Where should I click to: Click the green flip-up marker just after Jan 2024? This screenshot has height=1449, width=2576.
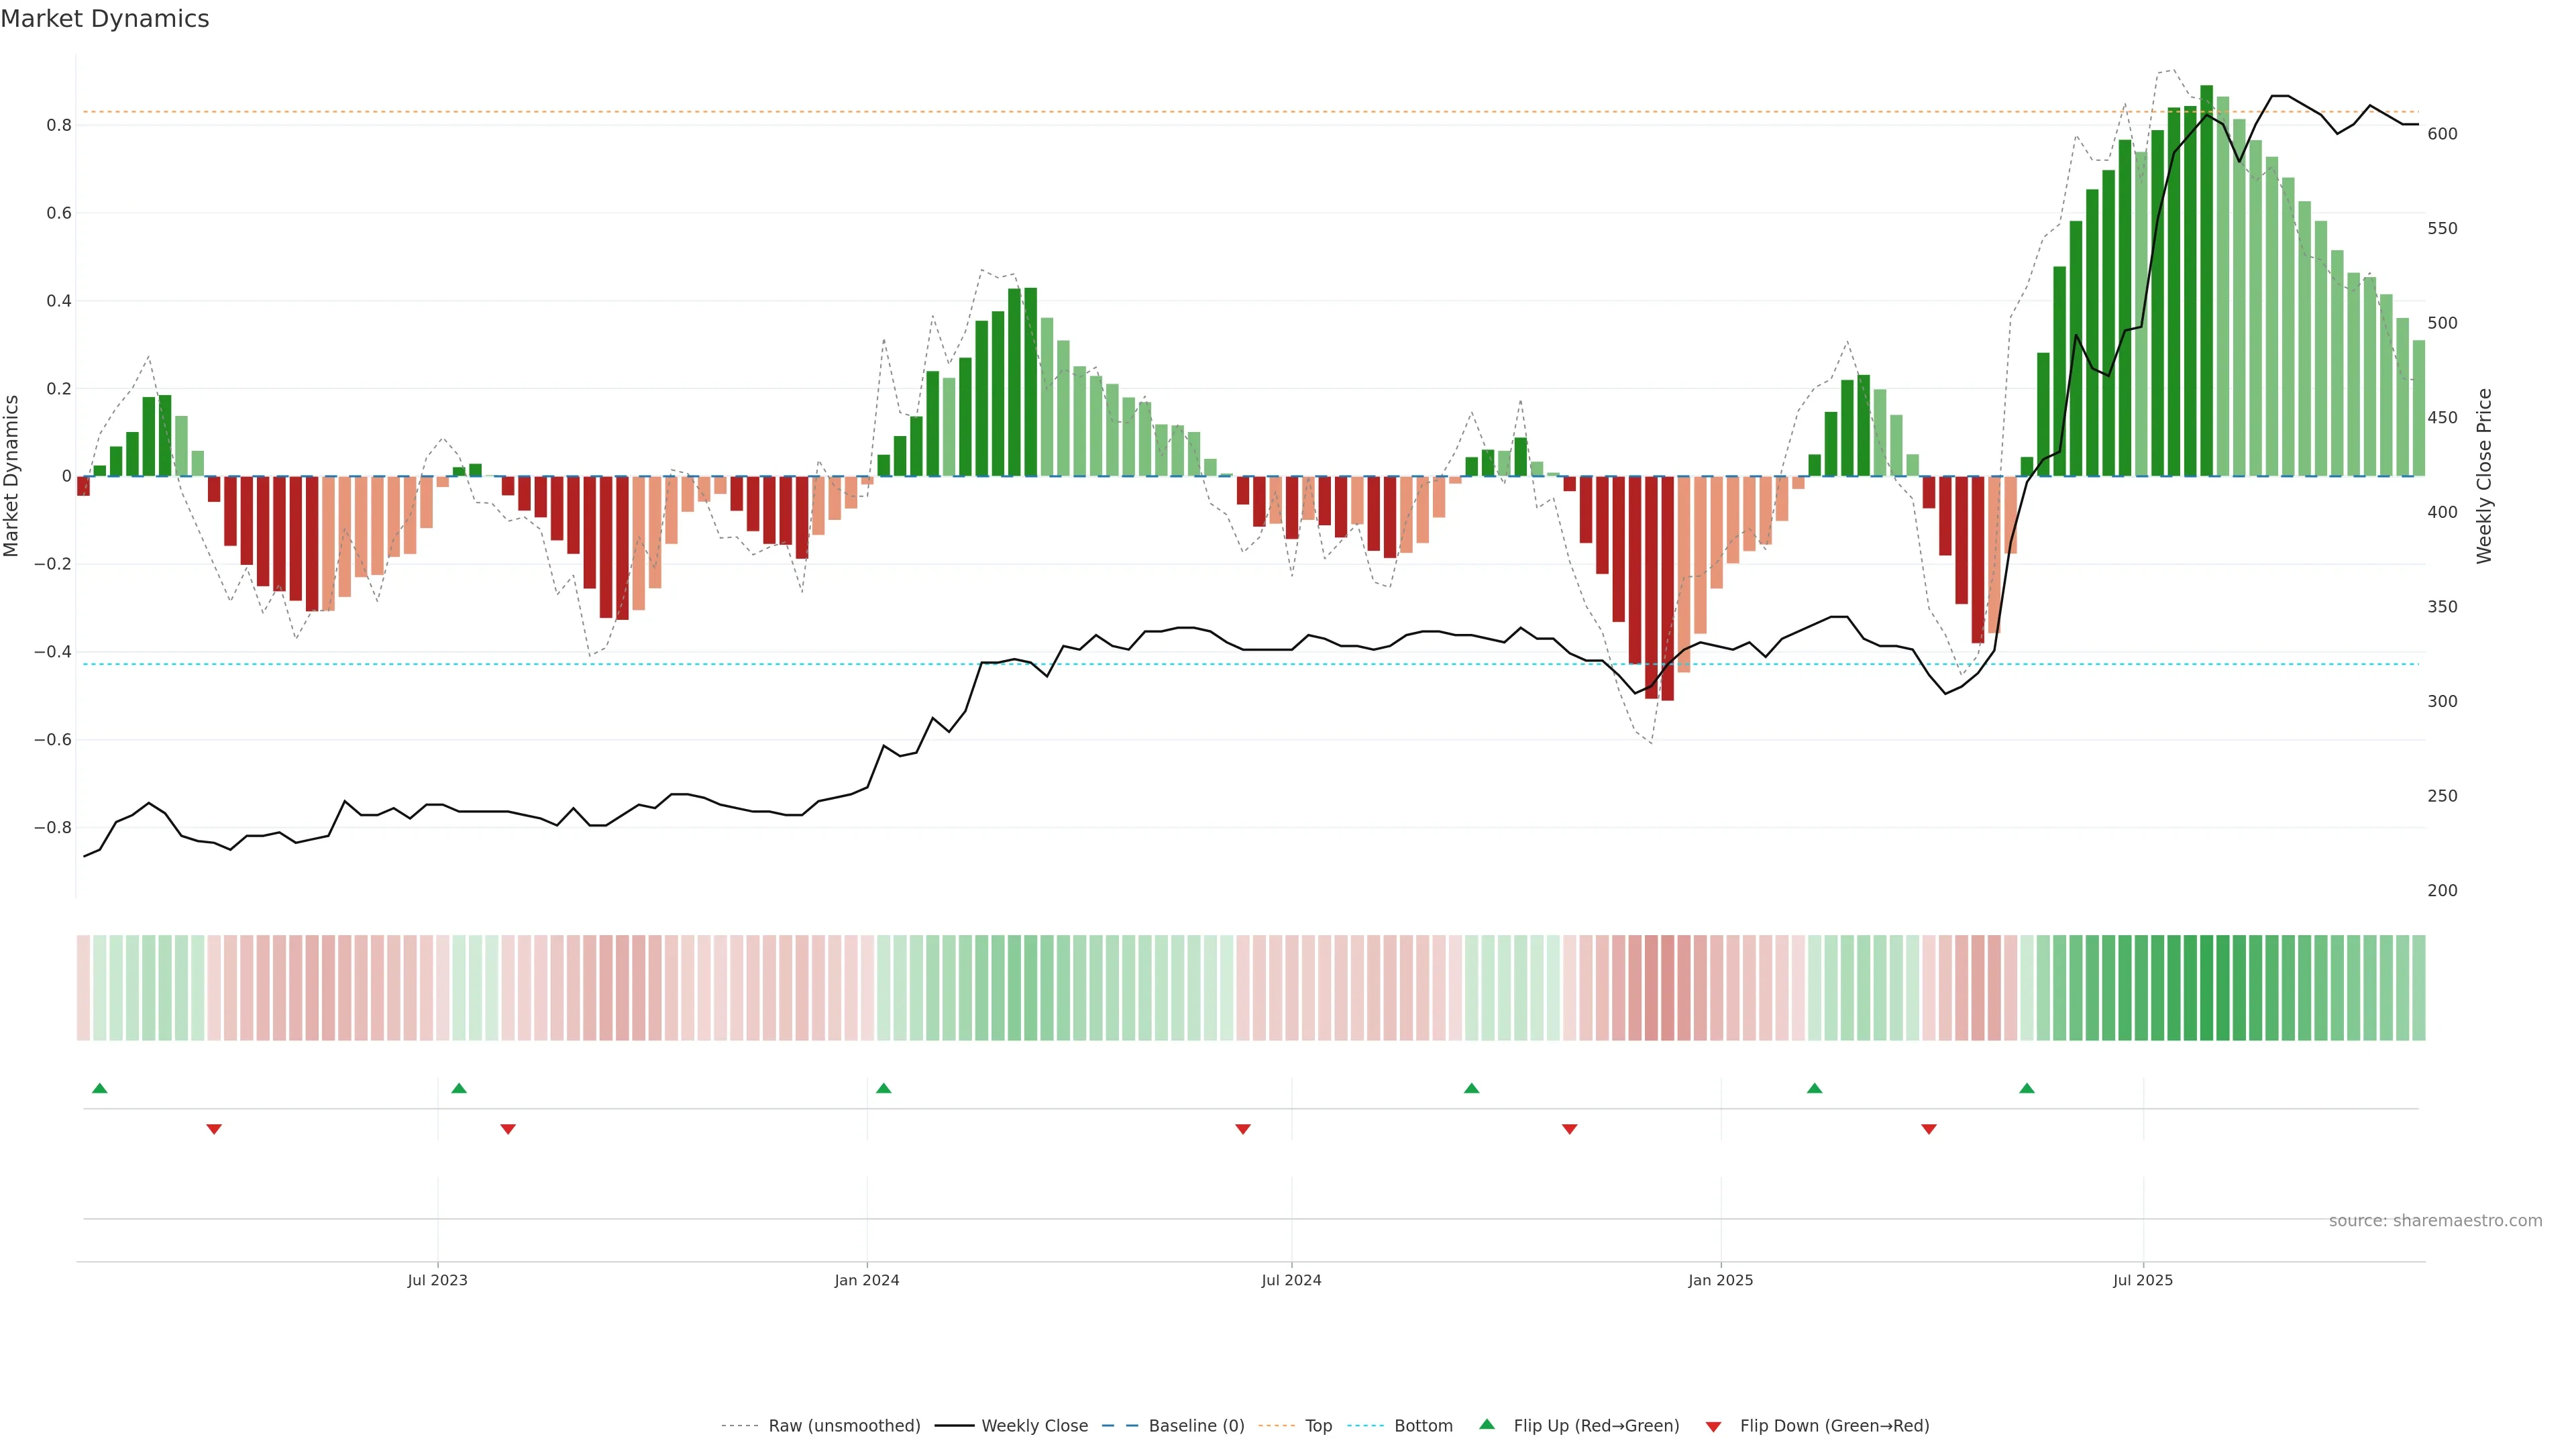883,1088
